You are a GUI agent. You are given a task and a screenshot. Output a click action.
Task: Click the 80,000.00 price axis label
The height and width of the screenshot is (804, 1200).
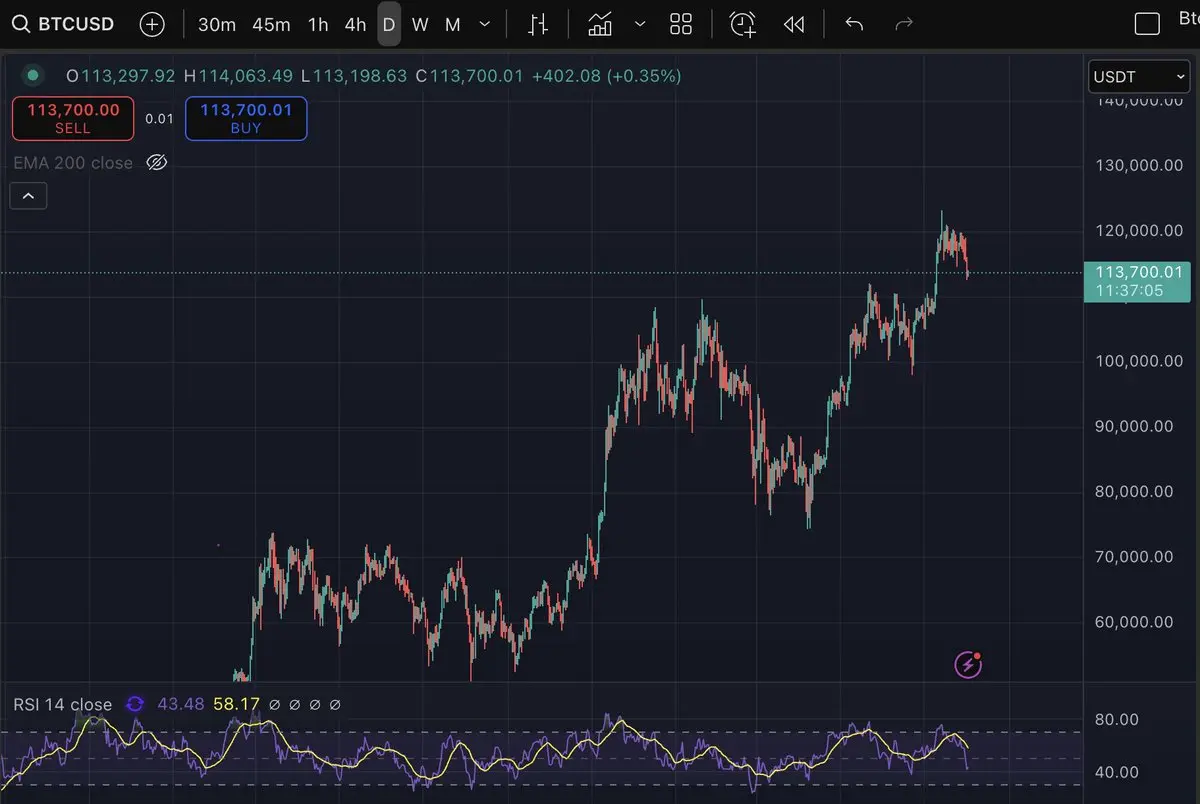1134,491
